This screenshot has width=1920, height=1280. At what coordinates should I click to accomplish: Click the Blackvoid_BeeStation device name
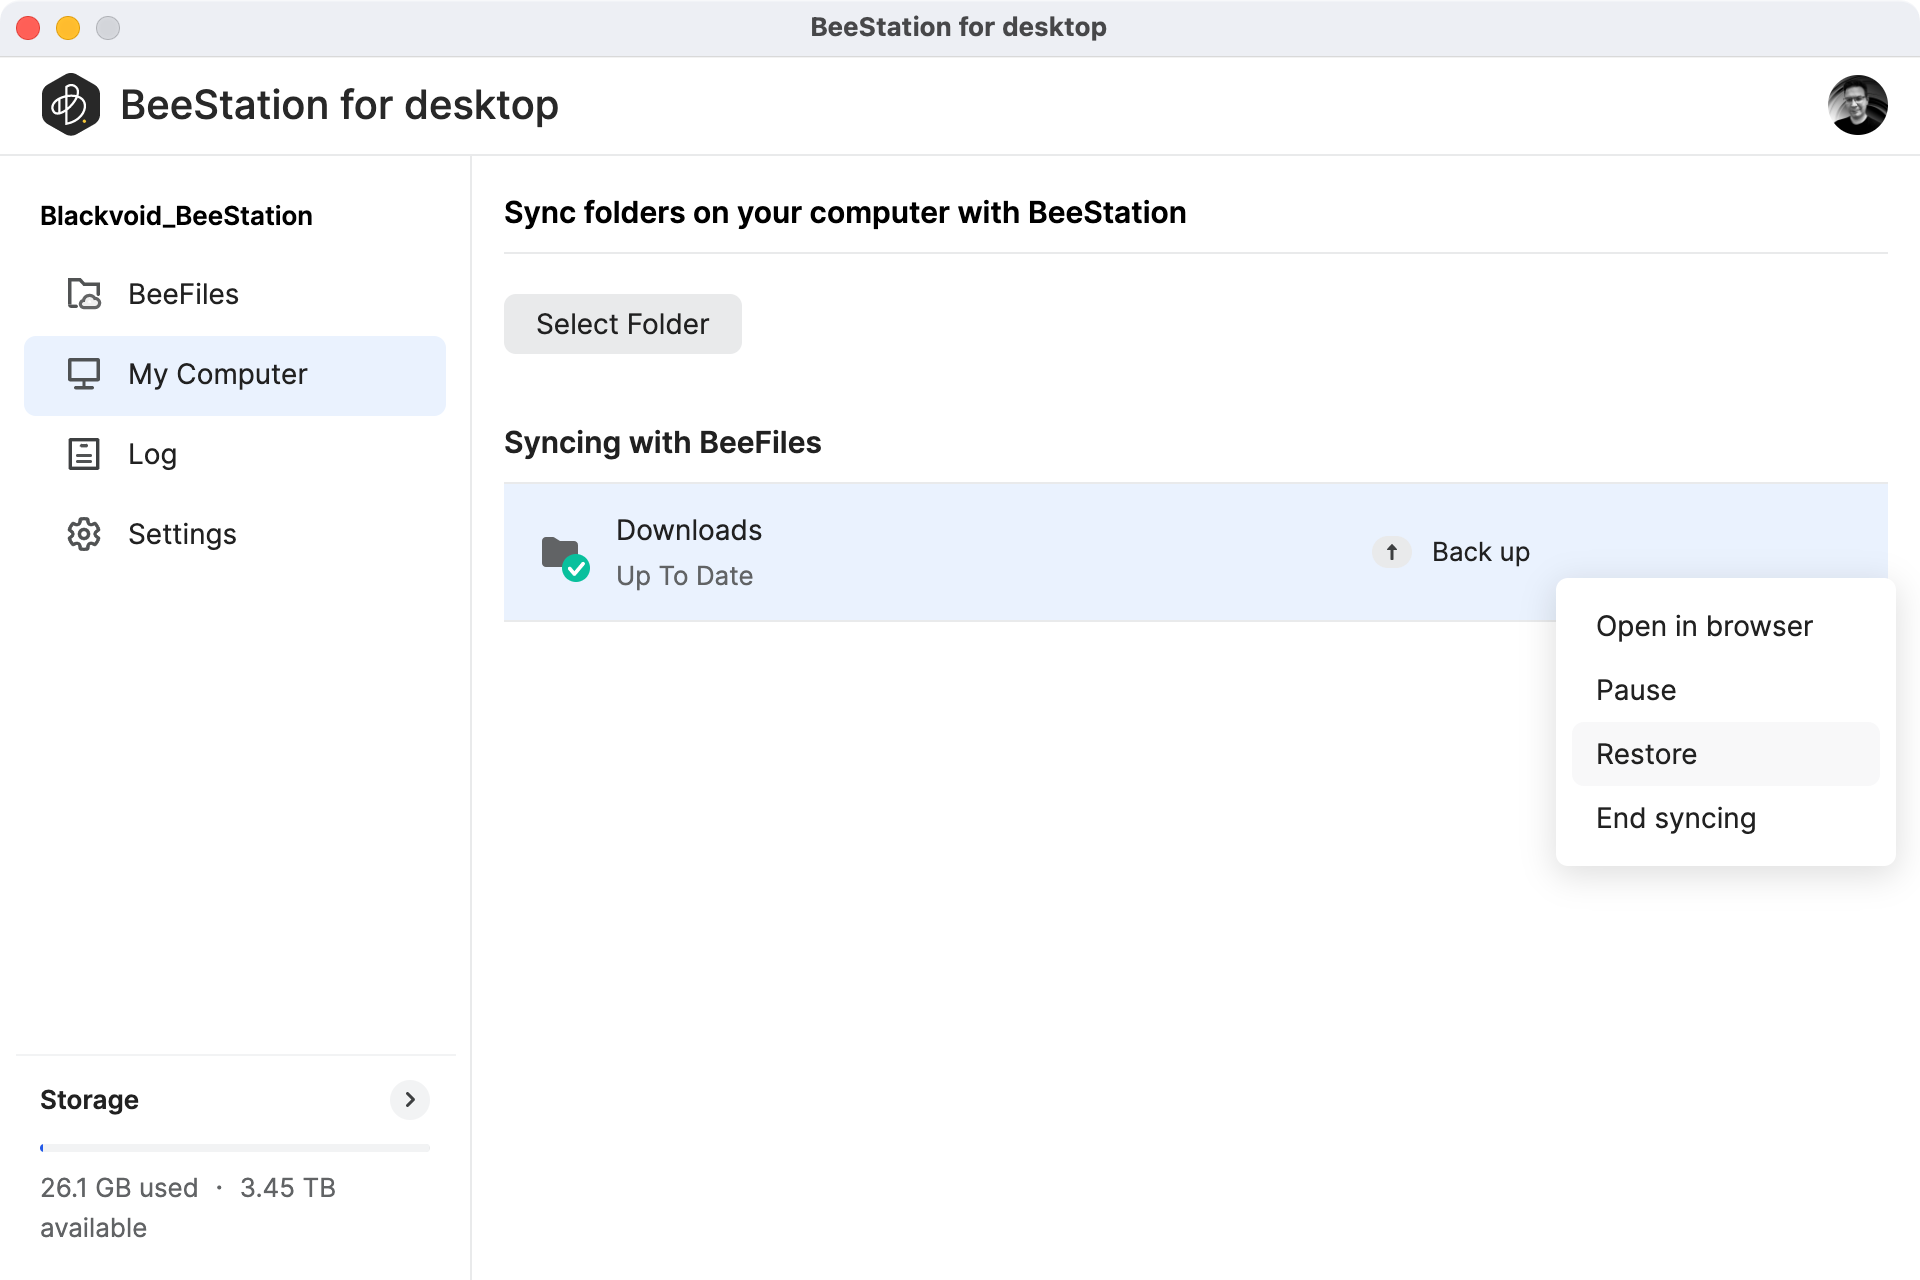[176, 216]
